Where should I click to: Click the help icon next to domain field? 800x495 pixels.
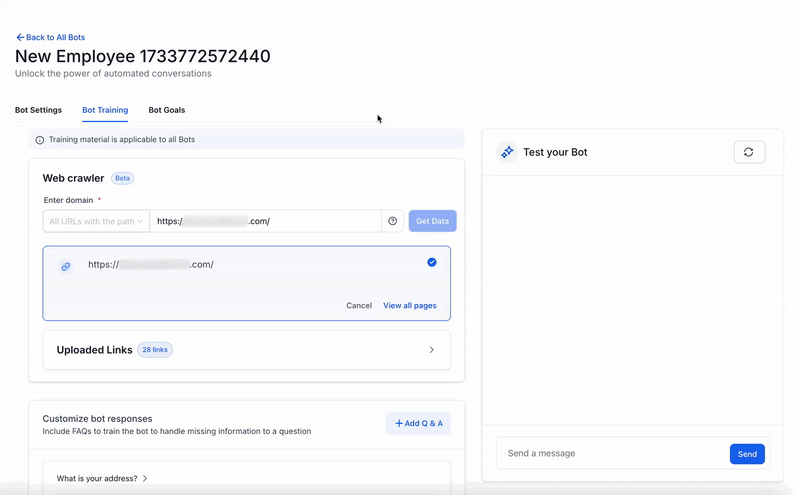pos(392,221)
